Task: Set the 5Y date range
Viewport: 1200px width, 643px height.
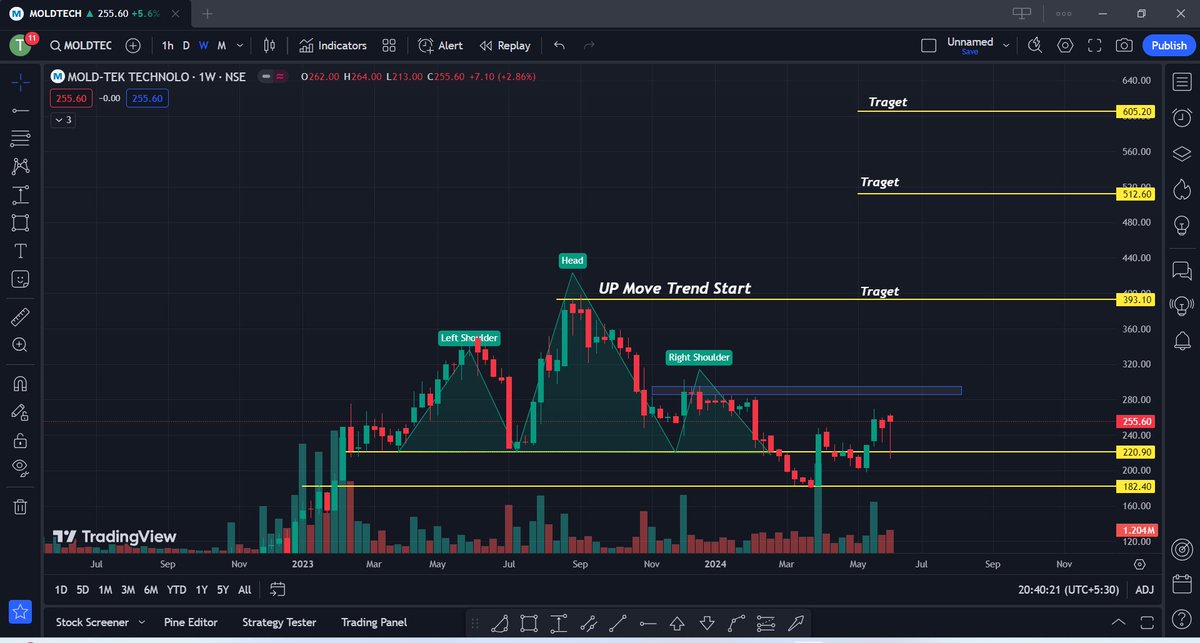Action: pos(223,590)
